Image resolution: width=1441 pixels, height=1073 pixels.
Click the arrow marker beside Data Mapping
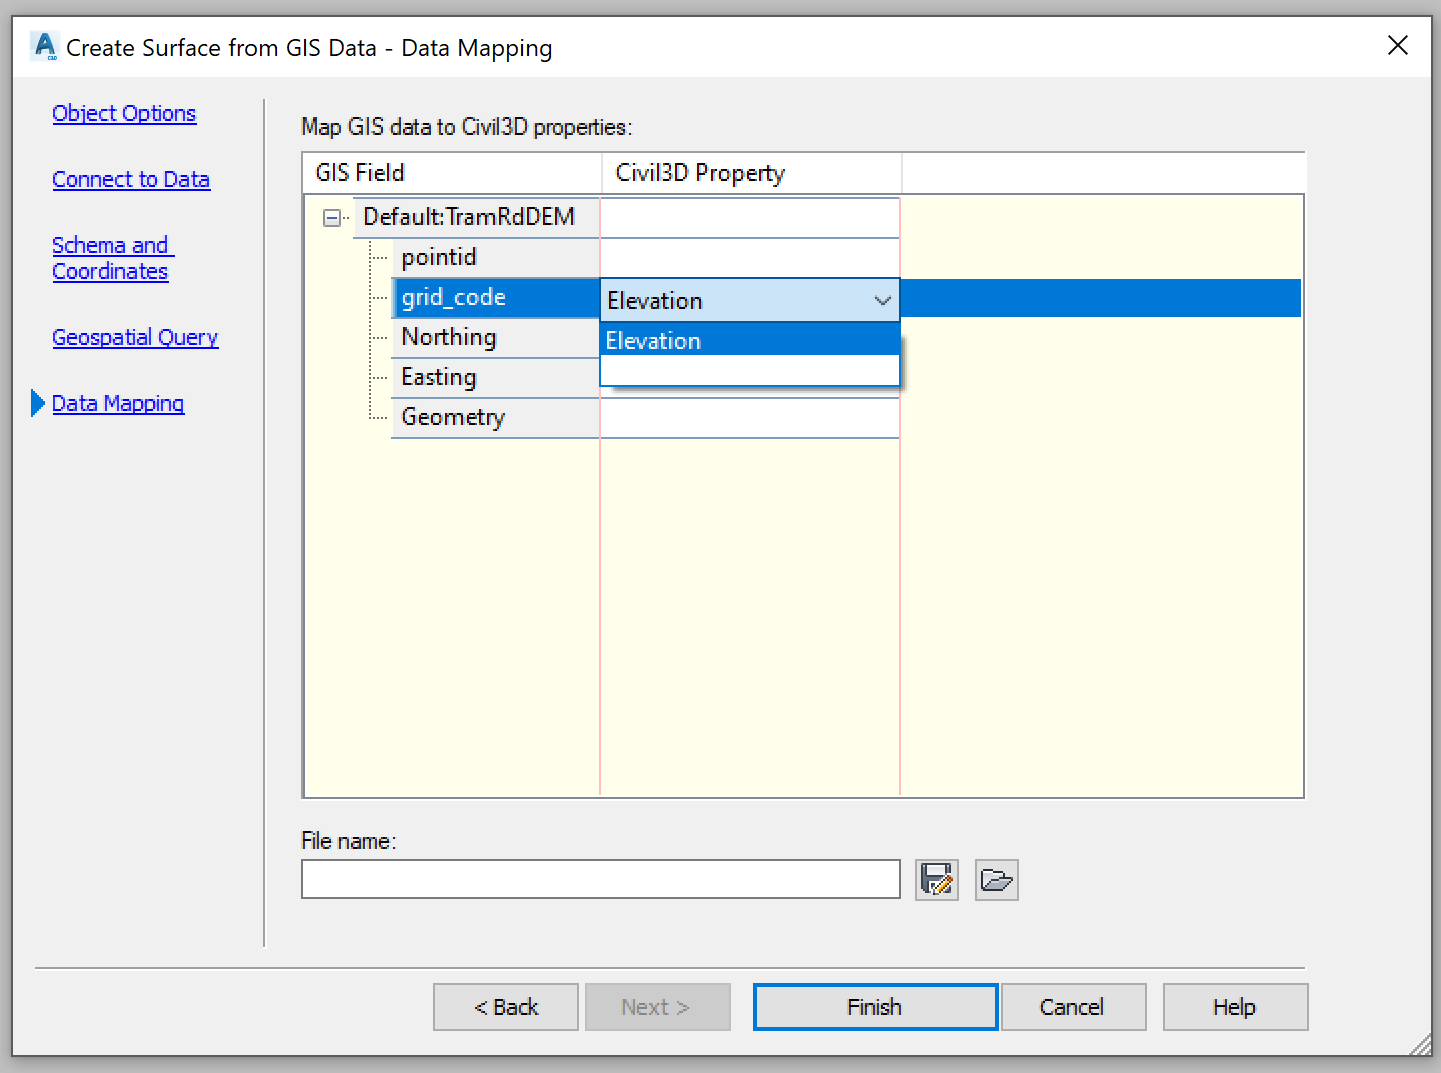click(37, 403)
